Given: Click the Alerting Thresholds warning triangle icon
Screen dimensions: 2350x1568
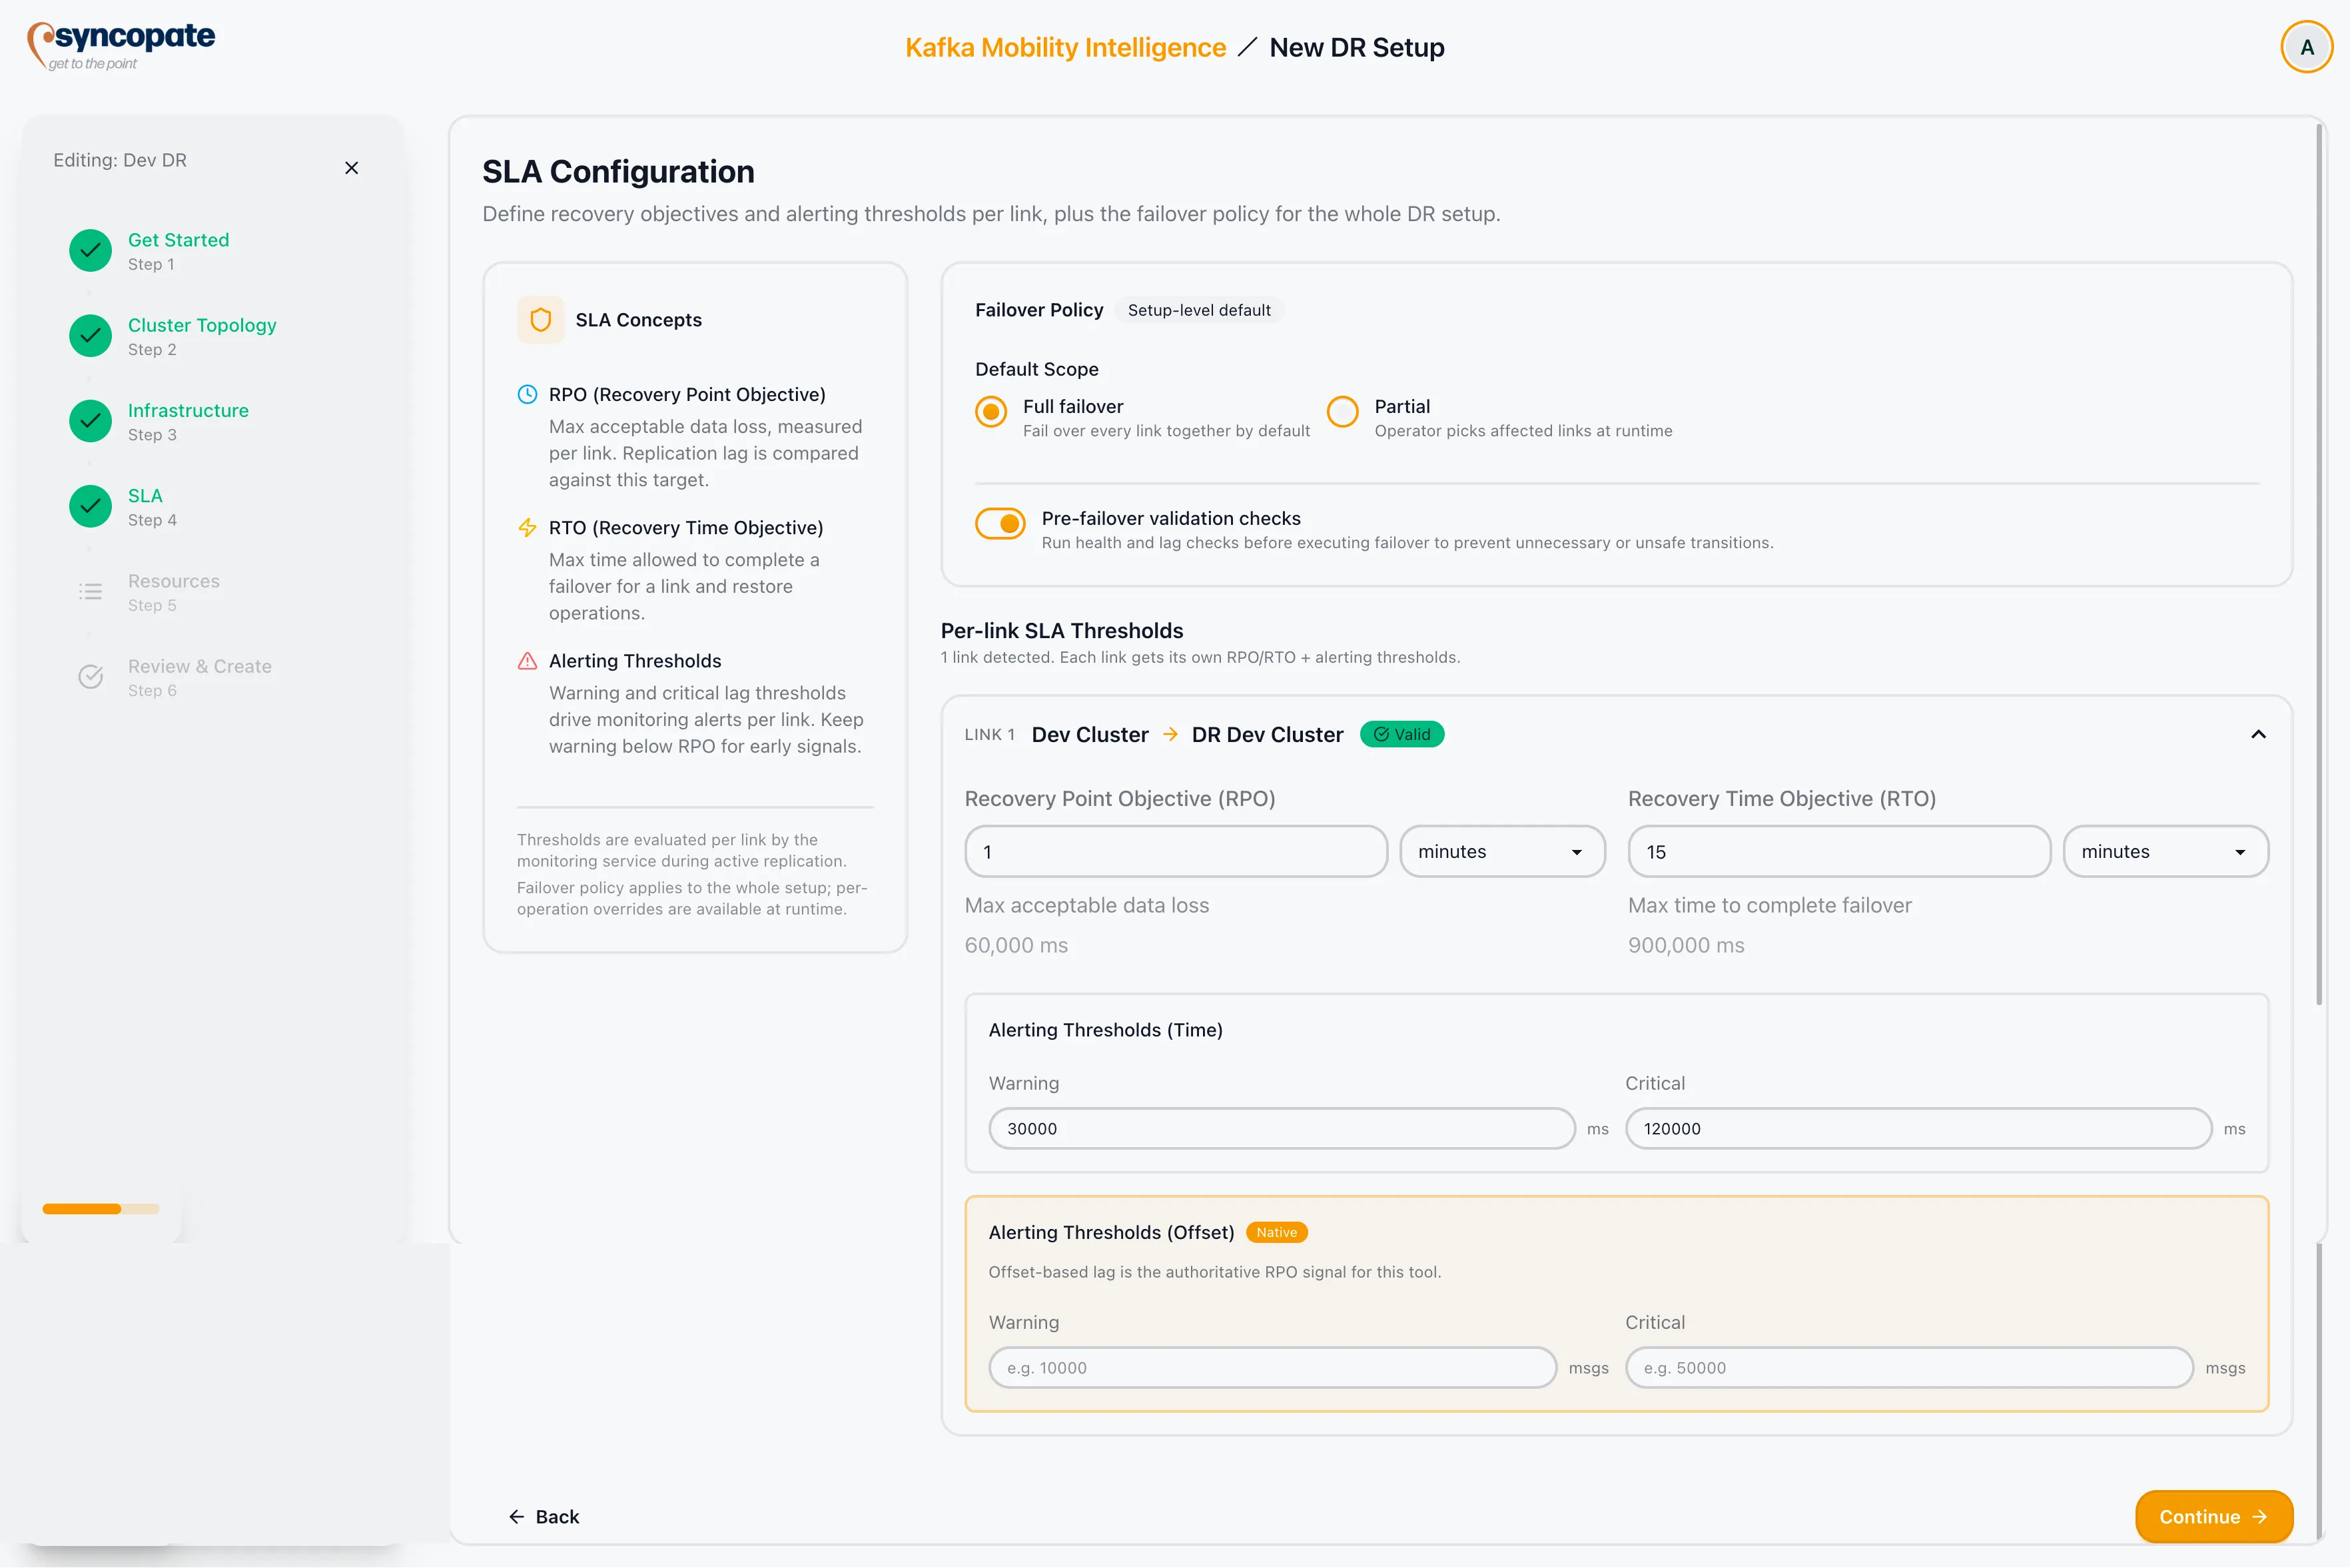Looking at the screenshot, I should [527, 661].
